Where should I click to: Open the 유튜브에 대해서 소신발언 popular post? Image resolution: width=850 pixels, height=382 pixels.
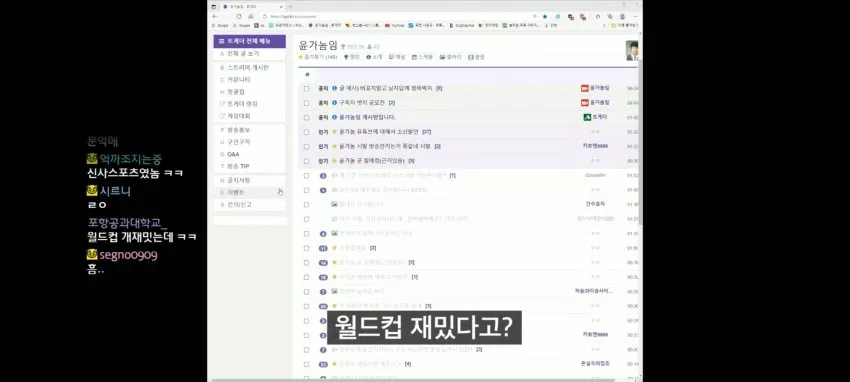(379, 132)
